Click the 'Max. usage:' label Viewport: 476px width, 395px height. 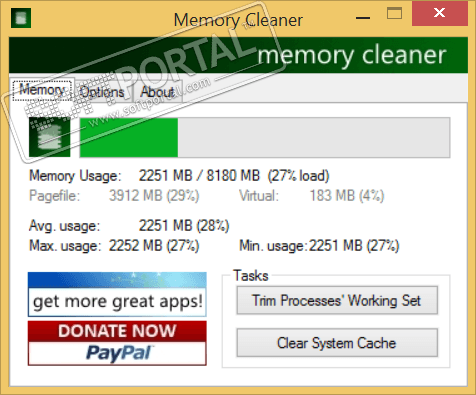coord(65,246)
